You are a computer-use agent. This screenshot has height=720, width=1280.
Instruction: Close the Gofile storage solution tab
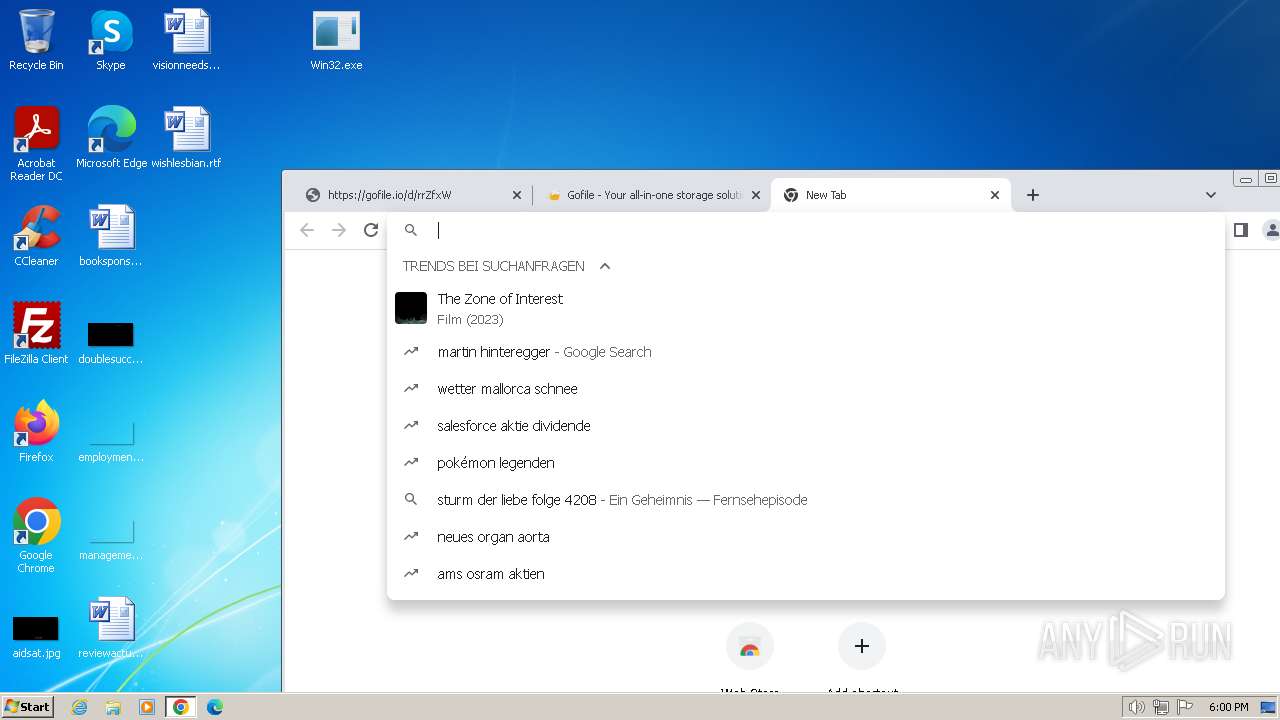pos(756,195)
